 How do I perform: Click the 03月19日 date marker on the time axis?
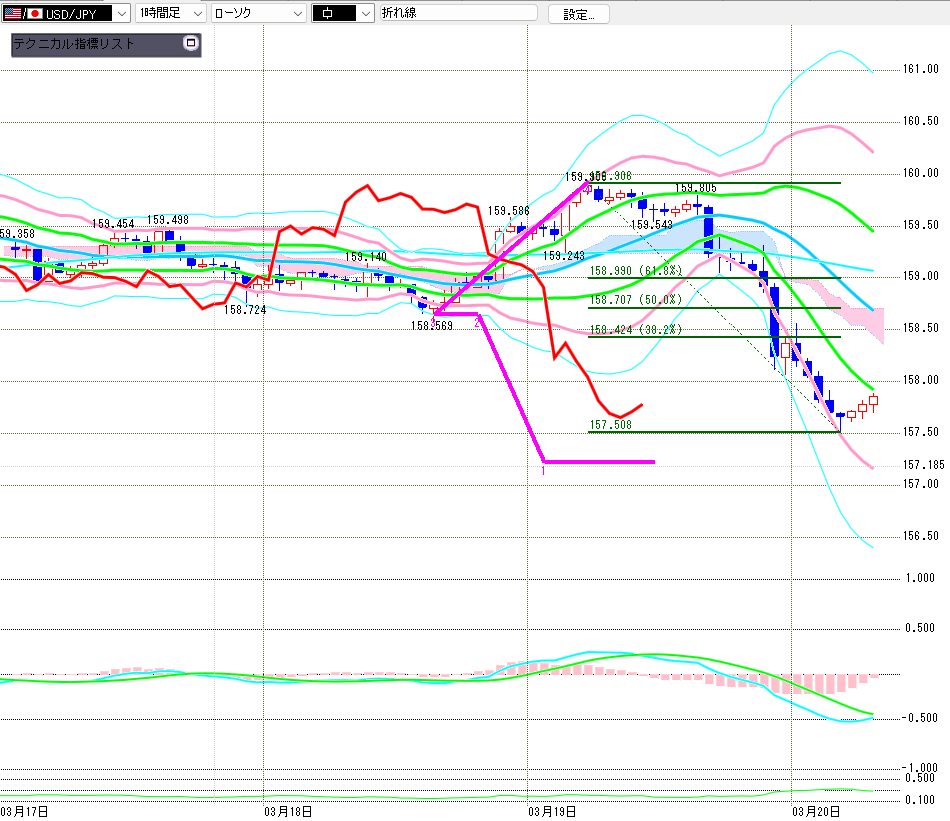[550, 810]
